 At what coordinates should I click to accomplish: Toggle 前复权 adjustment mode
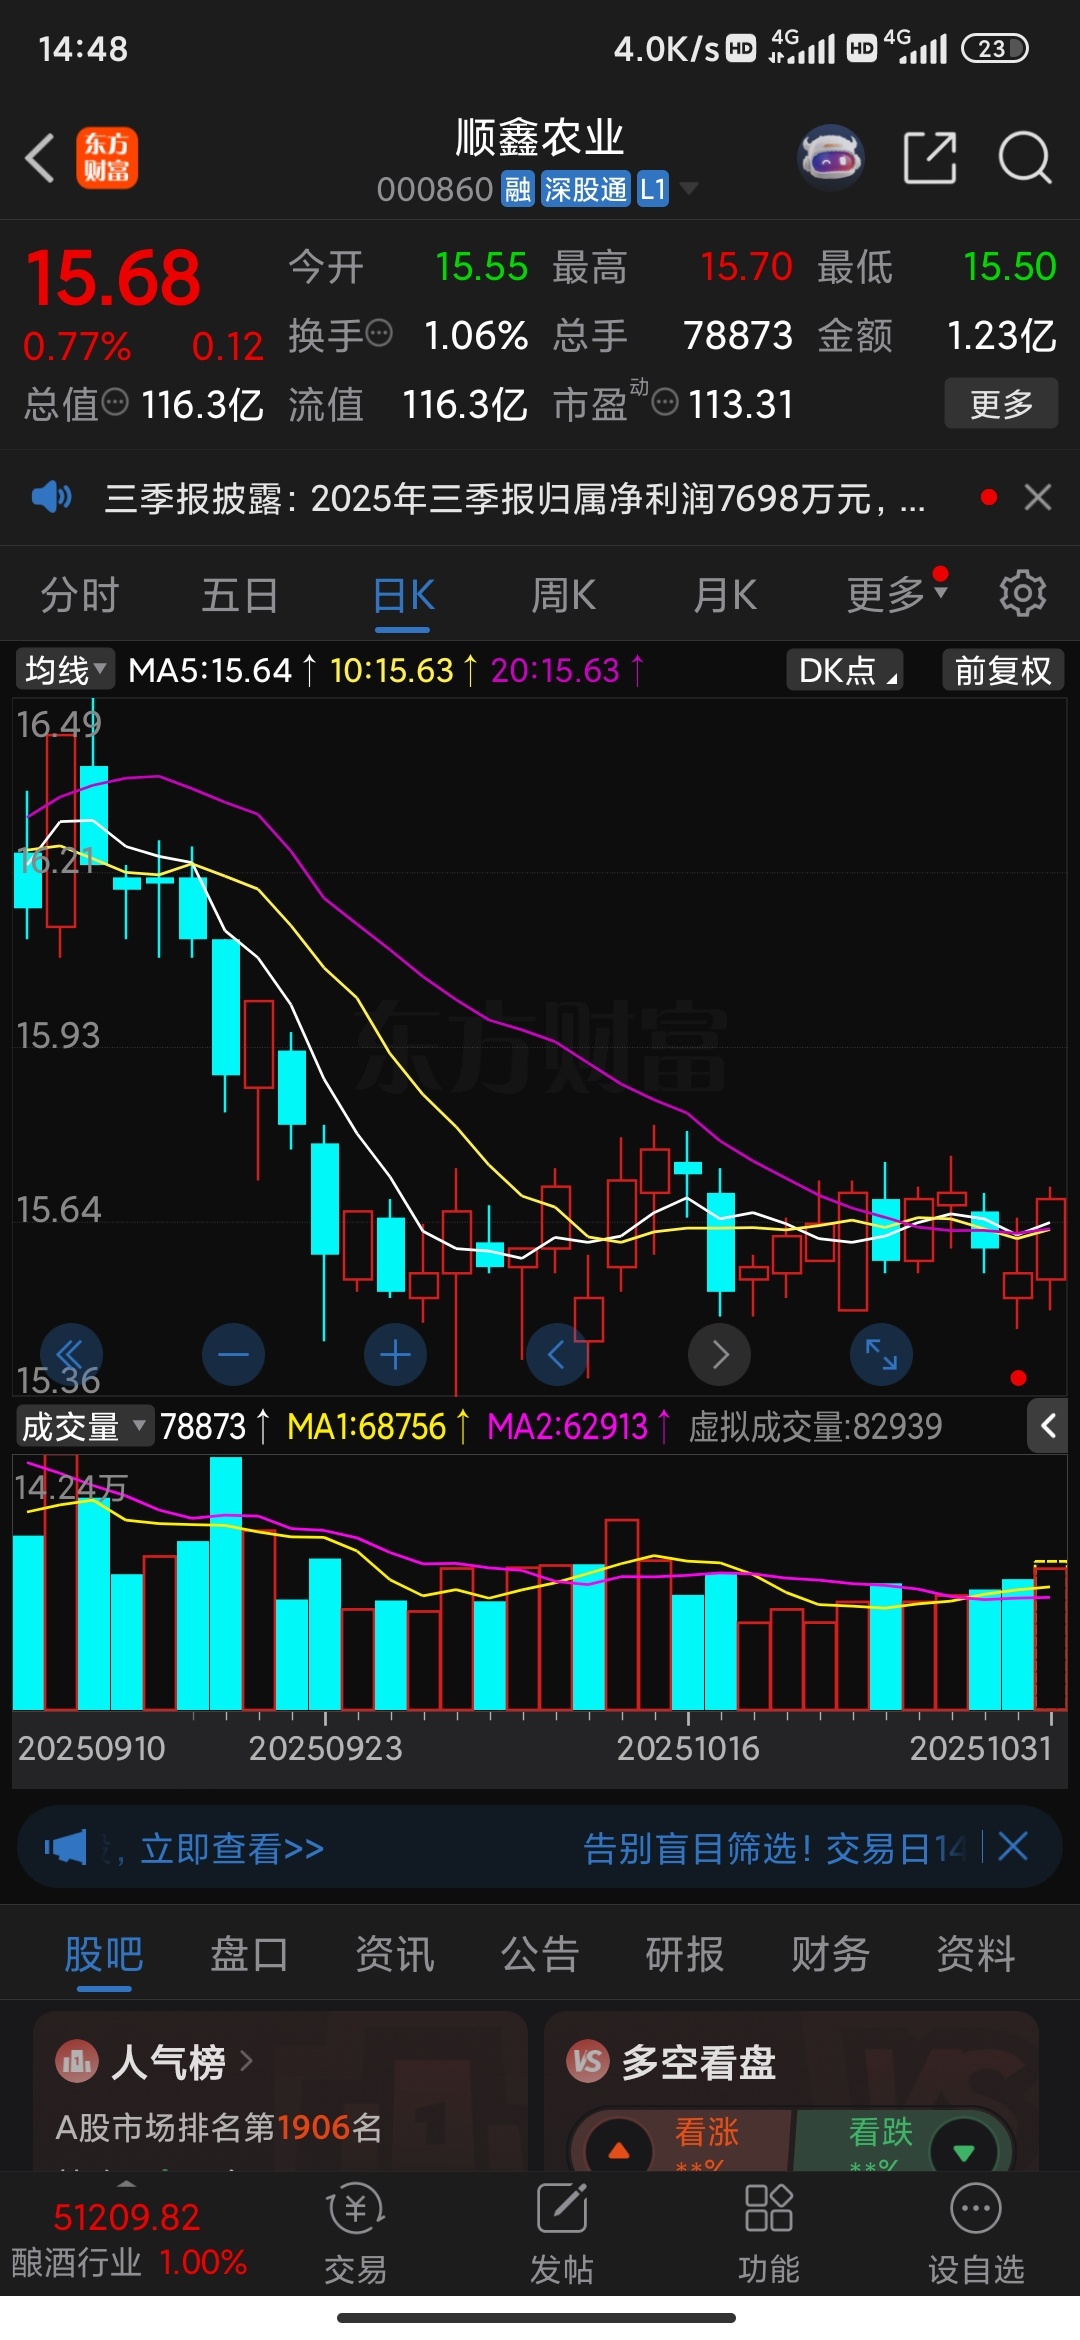tap(1003, 670)
